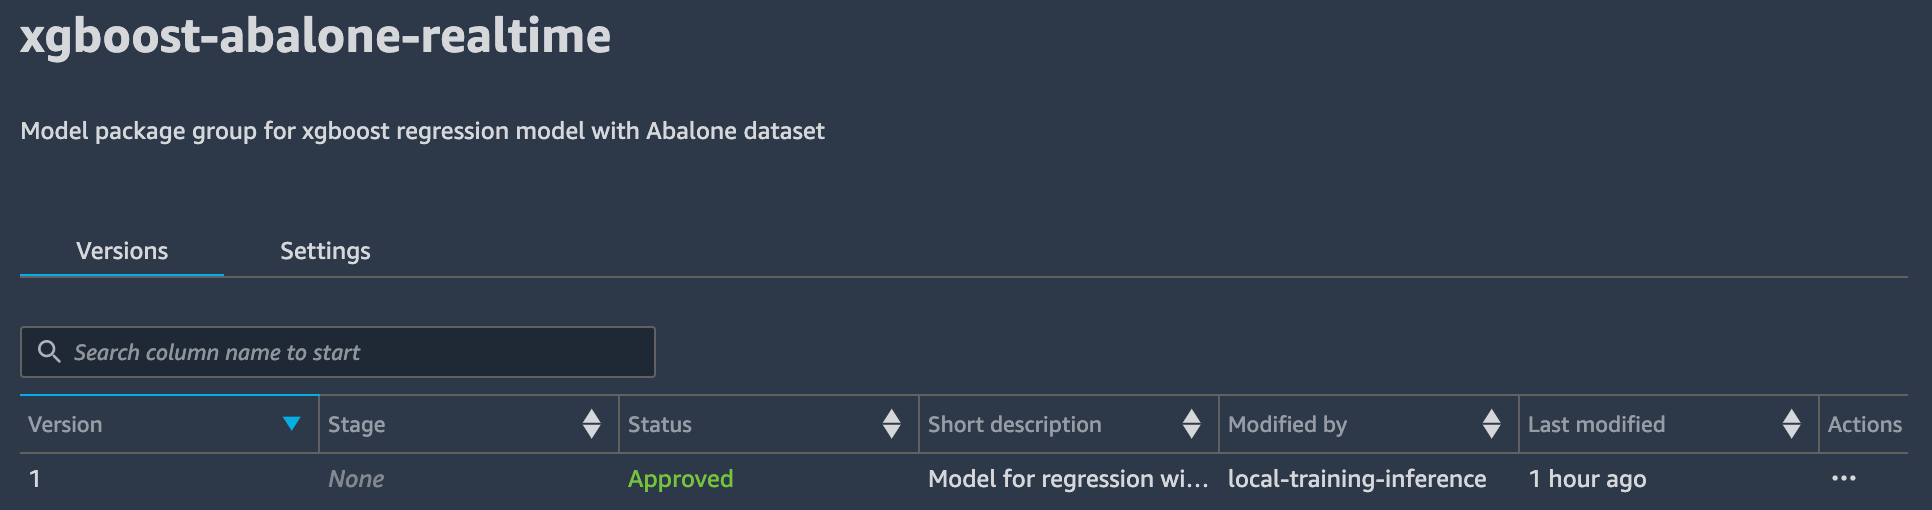Click the green Approved status
The image size is (1932, 510).
[680, 479]
